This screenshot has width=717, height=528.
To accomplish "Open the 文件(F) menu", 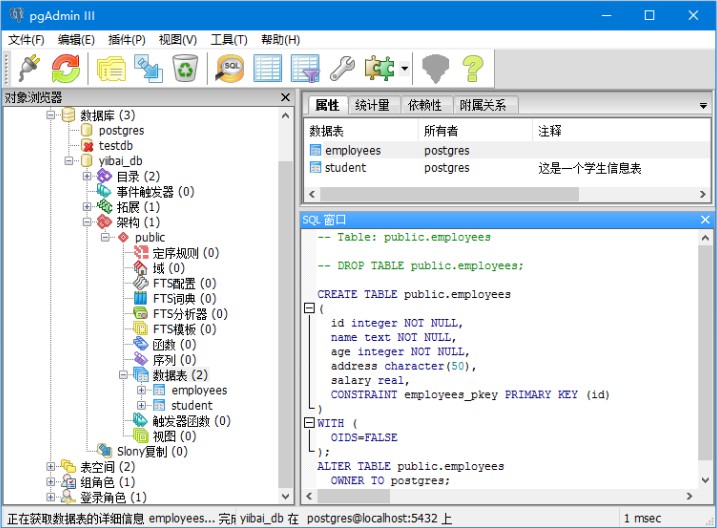I will pos(26,40).
